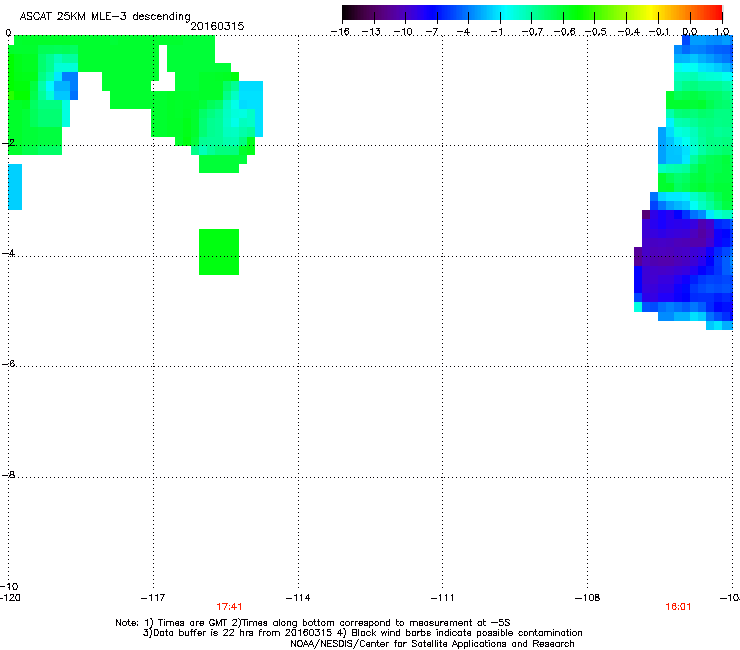Screen dimensions: 740x650
Task: Click the '-108' longitude axis label
Action: click(x=588, y=598)
